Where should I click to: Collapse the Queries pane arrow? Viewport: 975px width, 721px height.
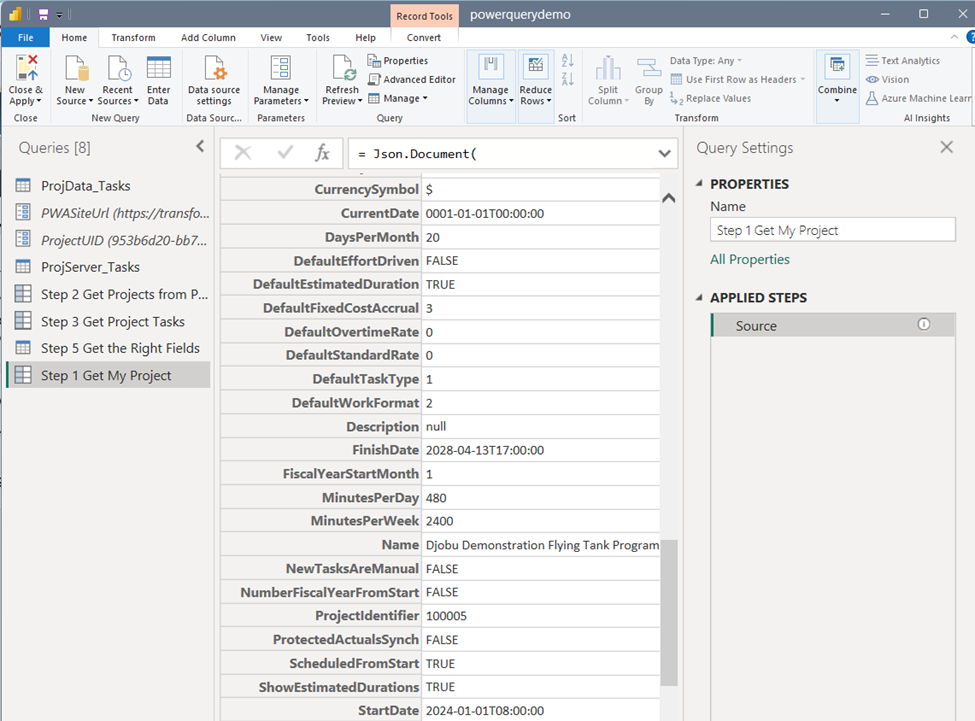(x=200, y=146)
